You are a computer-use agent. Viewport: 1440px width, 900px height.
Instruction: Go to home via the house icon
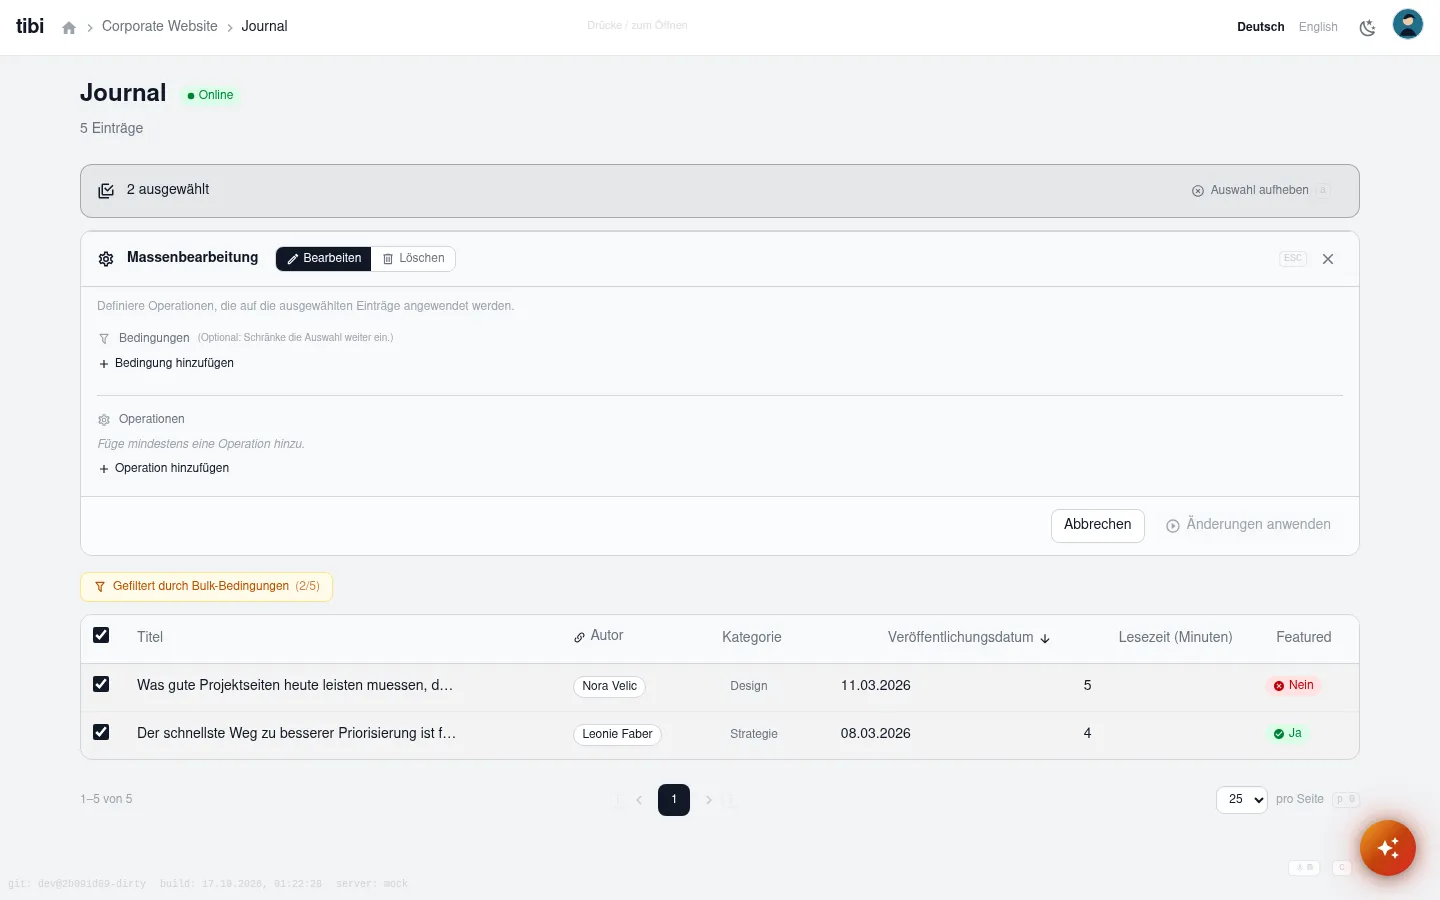[x=69, y=28]
